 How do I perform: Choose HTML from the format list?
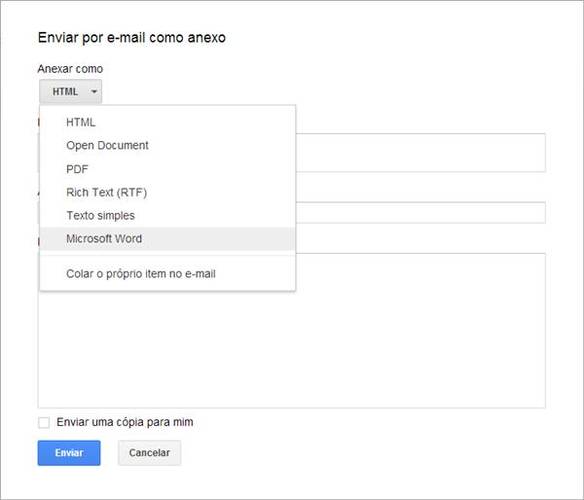pos(167,122)
